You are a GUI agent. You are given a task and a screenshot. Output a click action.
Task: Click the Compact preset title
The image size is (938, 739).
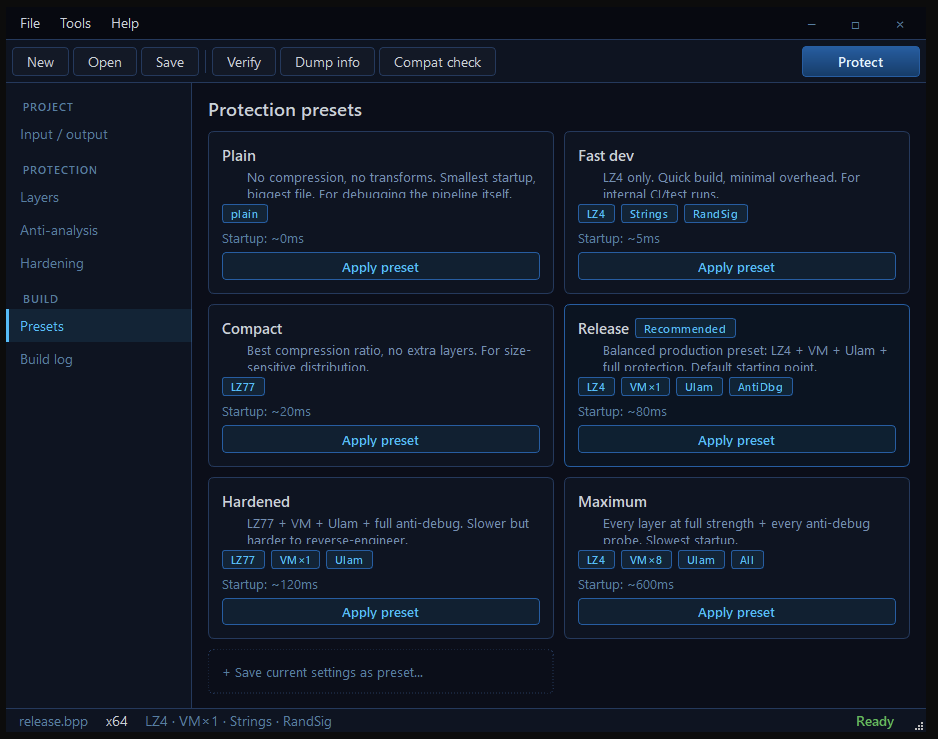(x=252, y=329)
